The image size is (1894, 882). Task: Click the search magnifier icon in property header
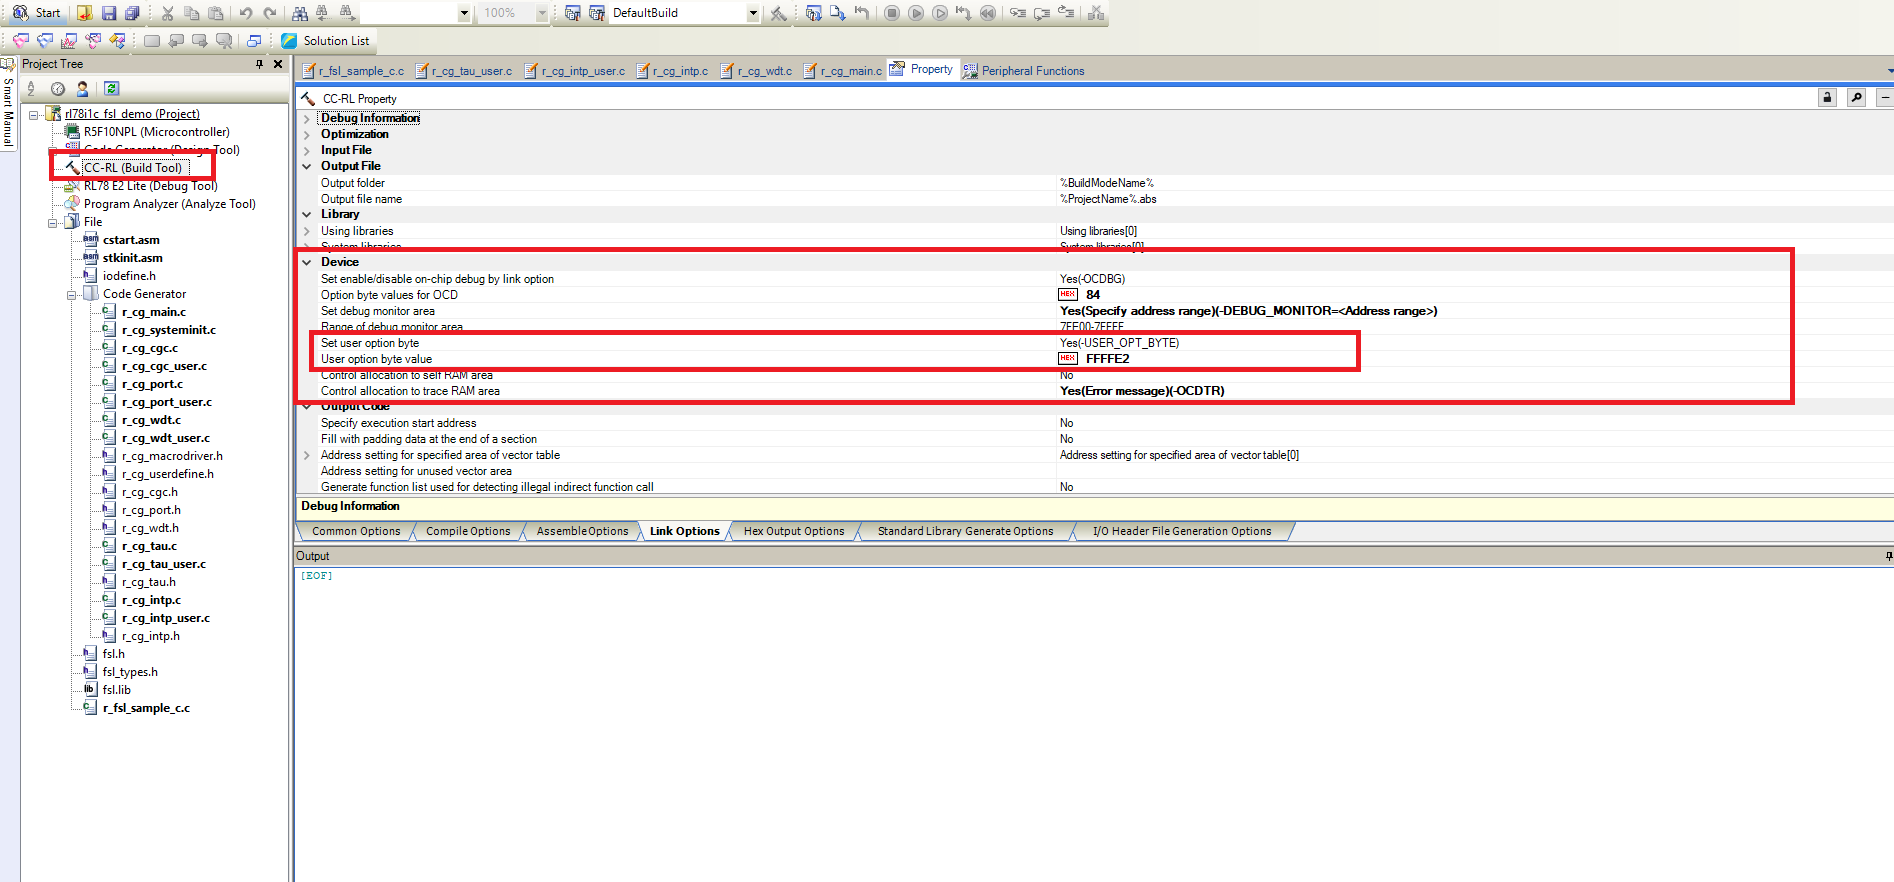point(1856,98)
